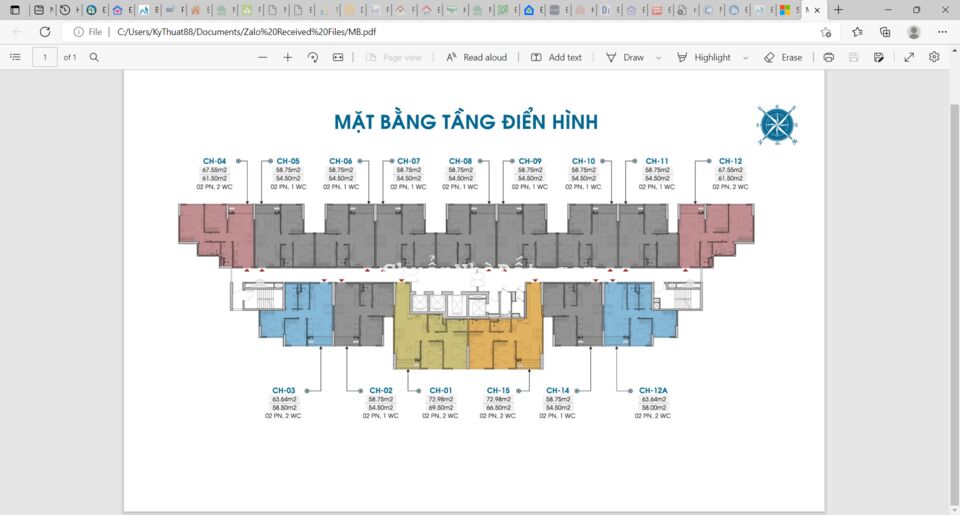Open the Highlight color dropdown arrow
The height and width of the screenshot is (515, 960).
[x=745, y=58]
